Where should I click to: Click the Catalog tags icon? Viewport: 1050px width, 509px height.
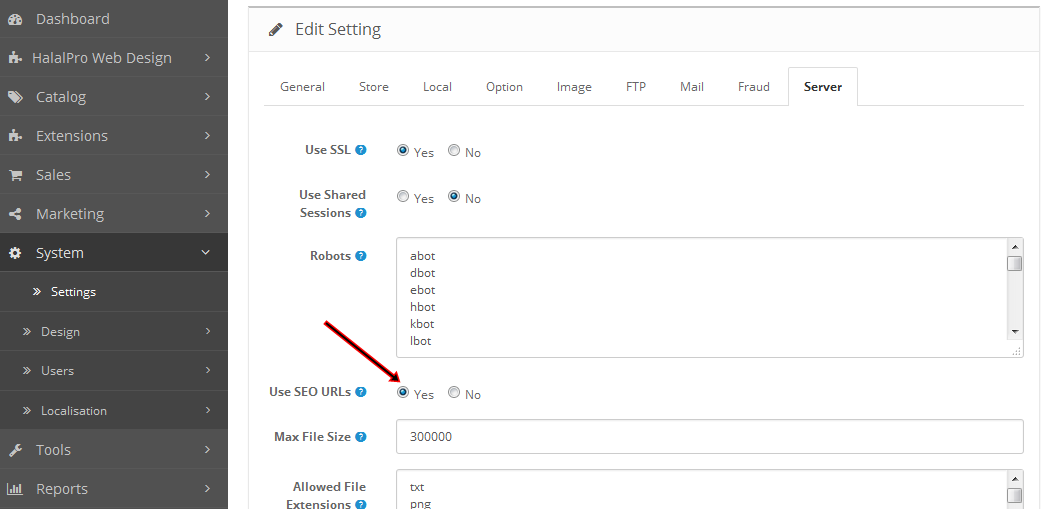[15, 97]
